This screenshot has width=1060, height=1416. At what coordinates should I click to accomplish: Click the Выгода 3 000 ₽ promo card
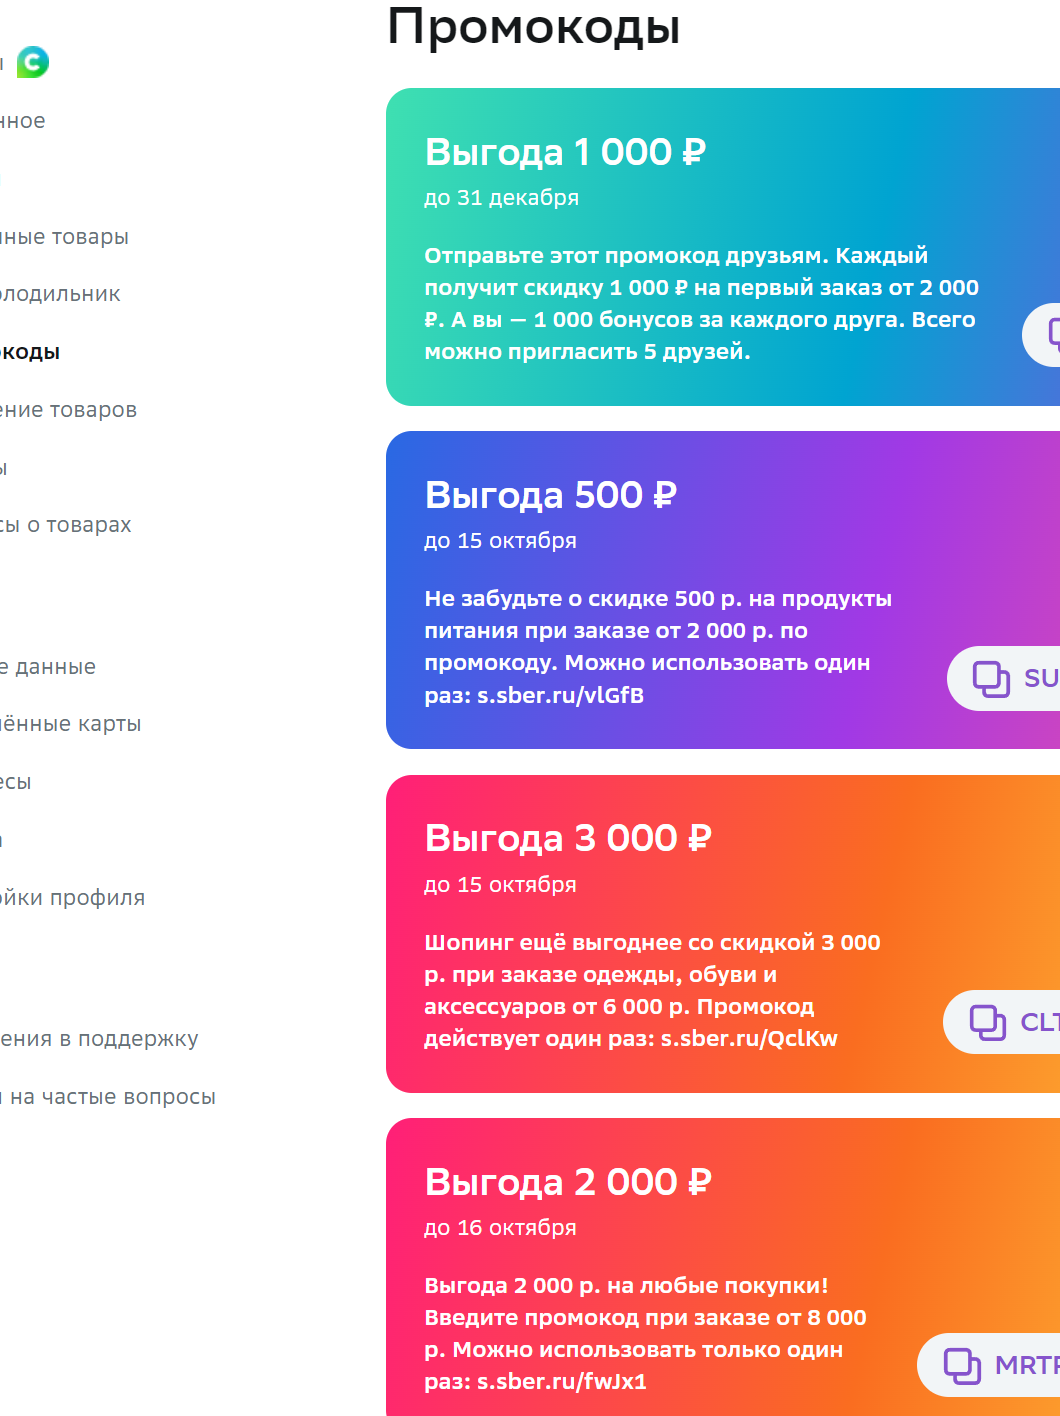(x=723, y=934)
